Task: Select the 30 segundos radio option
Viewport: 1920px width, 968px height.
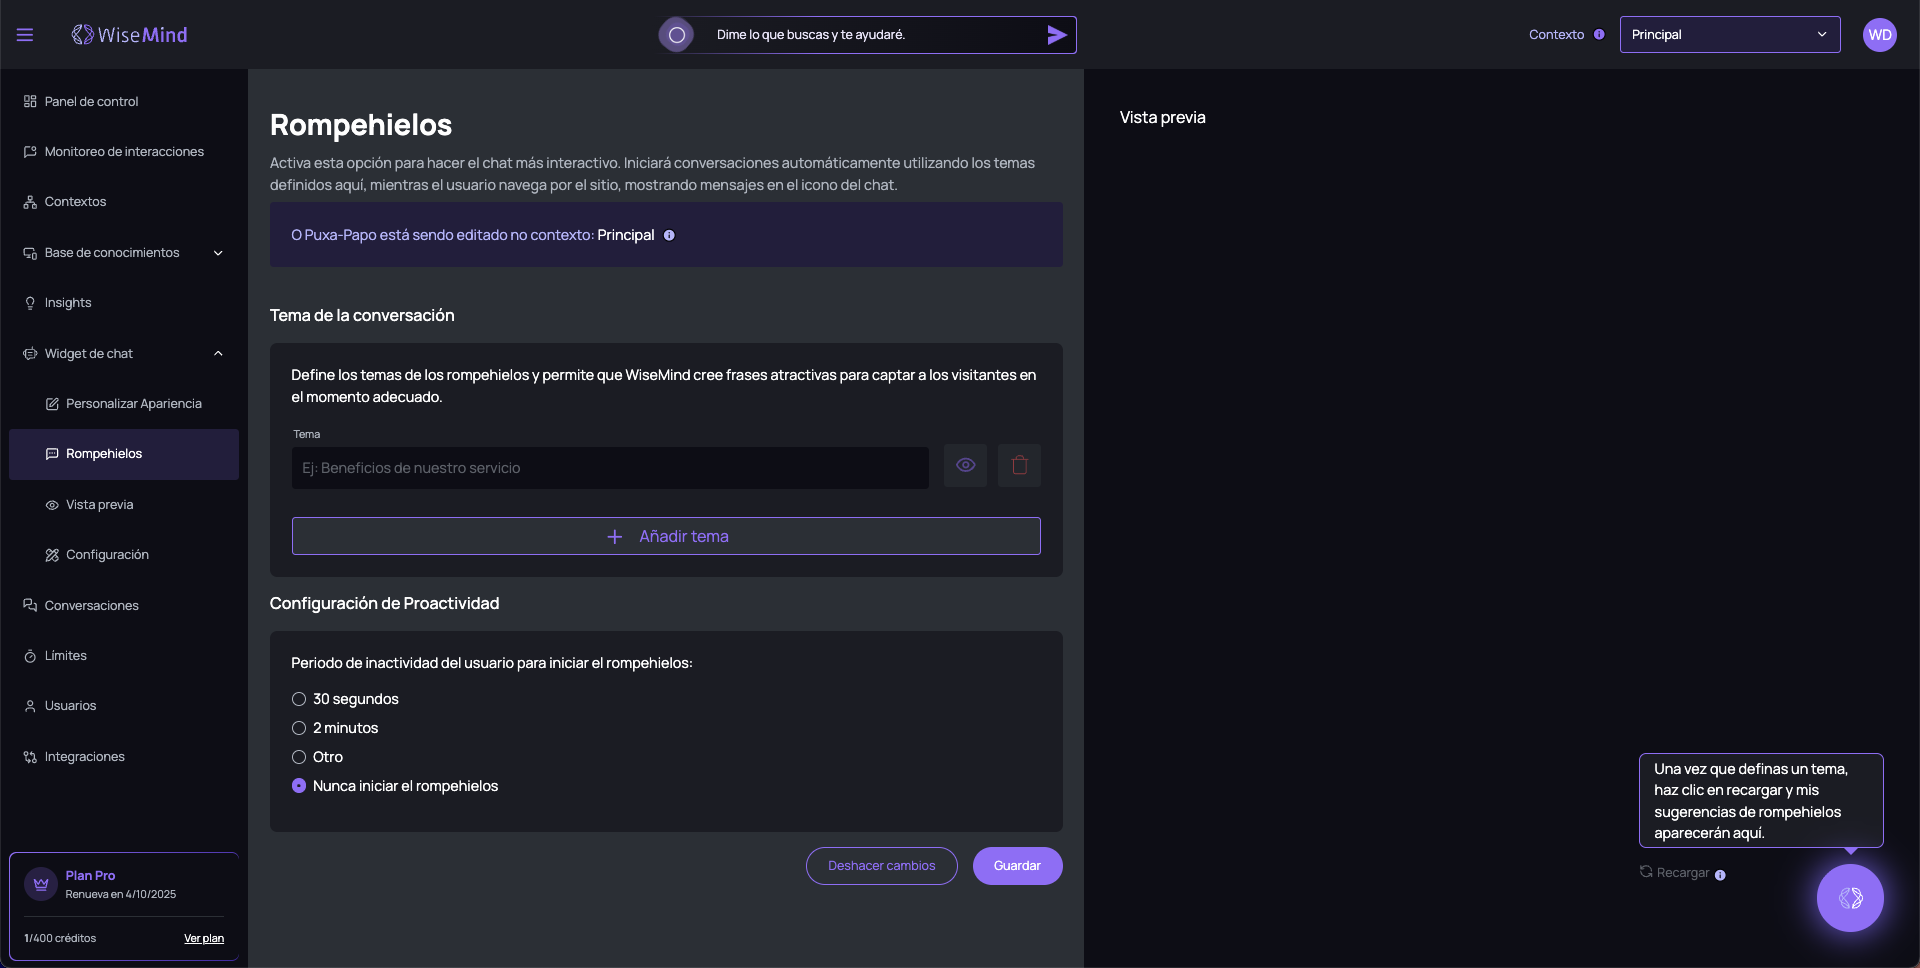Action: click(x=299, y=699)
